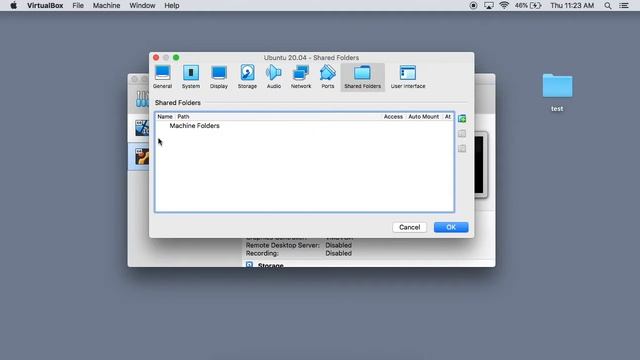Click the clock showing Thu 11:23 AM
The width and height of the screenshot is (640, 360).
pos(572,6)
